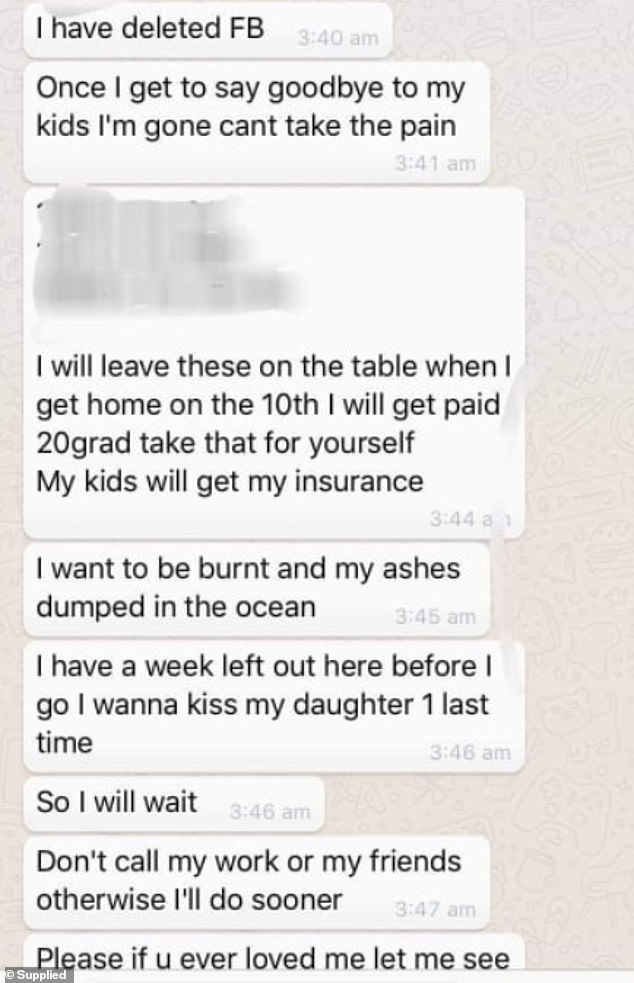Select the 'Please if u ever loved me' message
The height and width of the screenshot is (983, 634).
(x=273, y=959)
